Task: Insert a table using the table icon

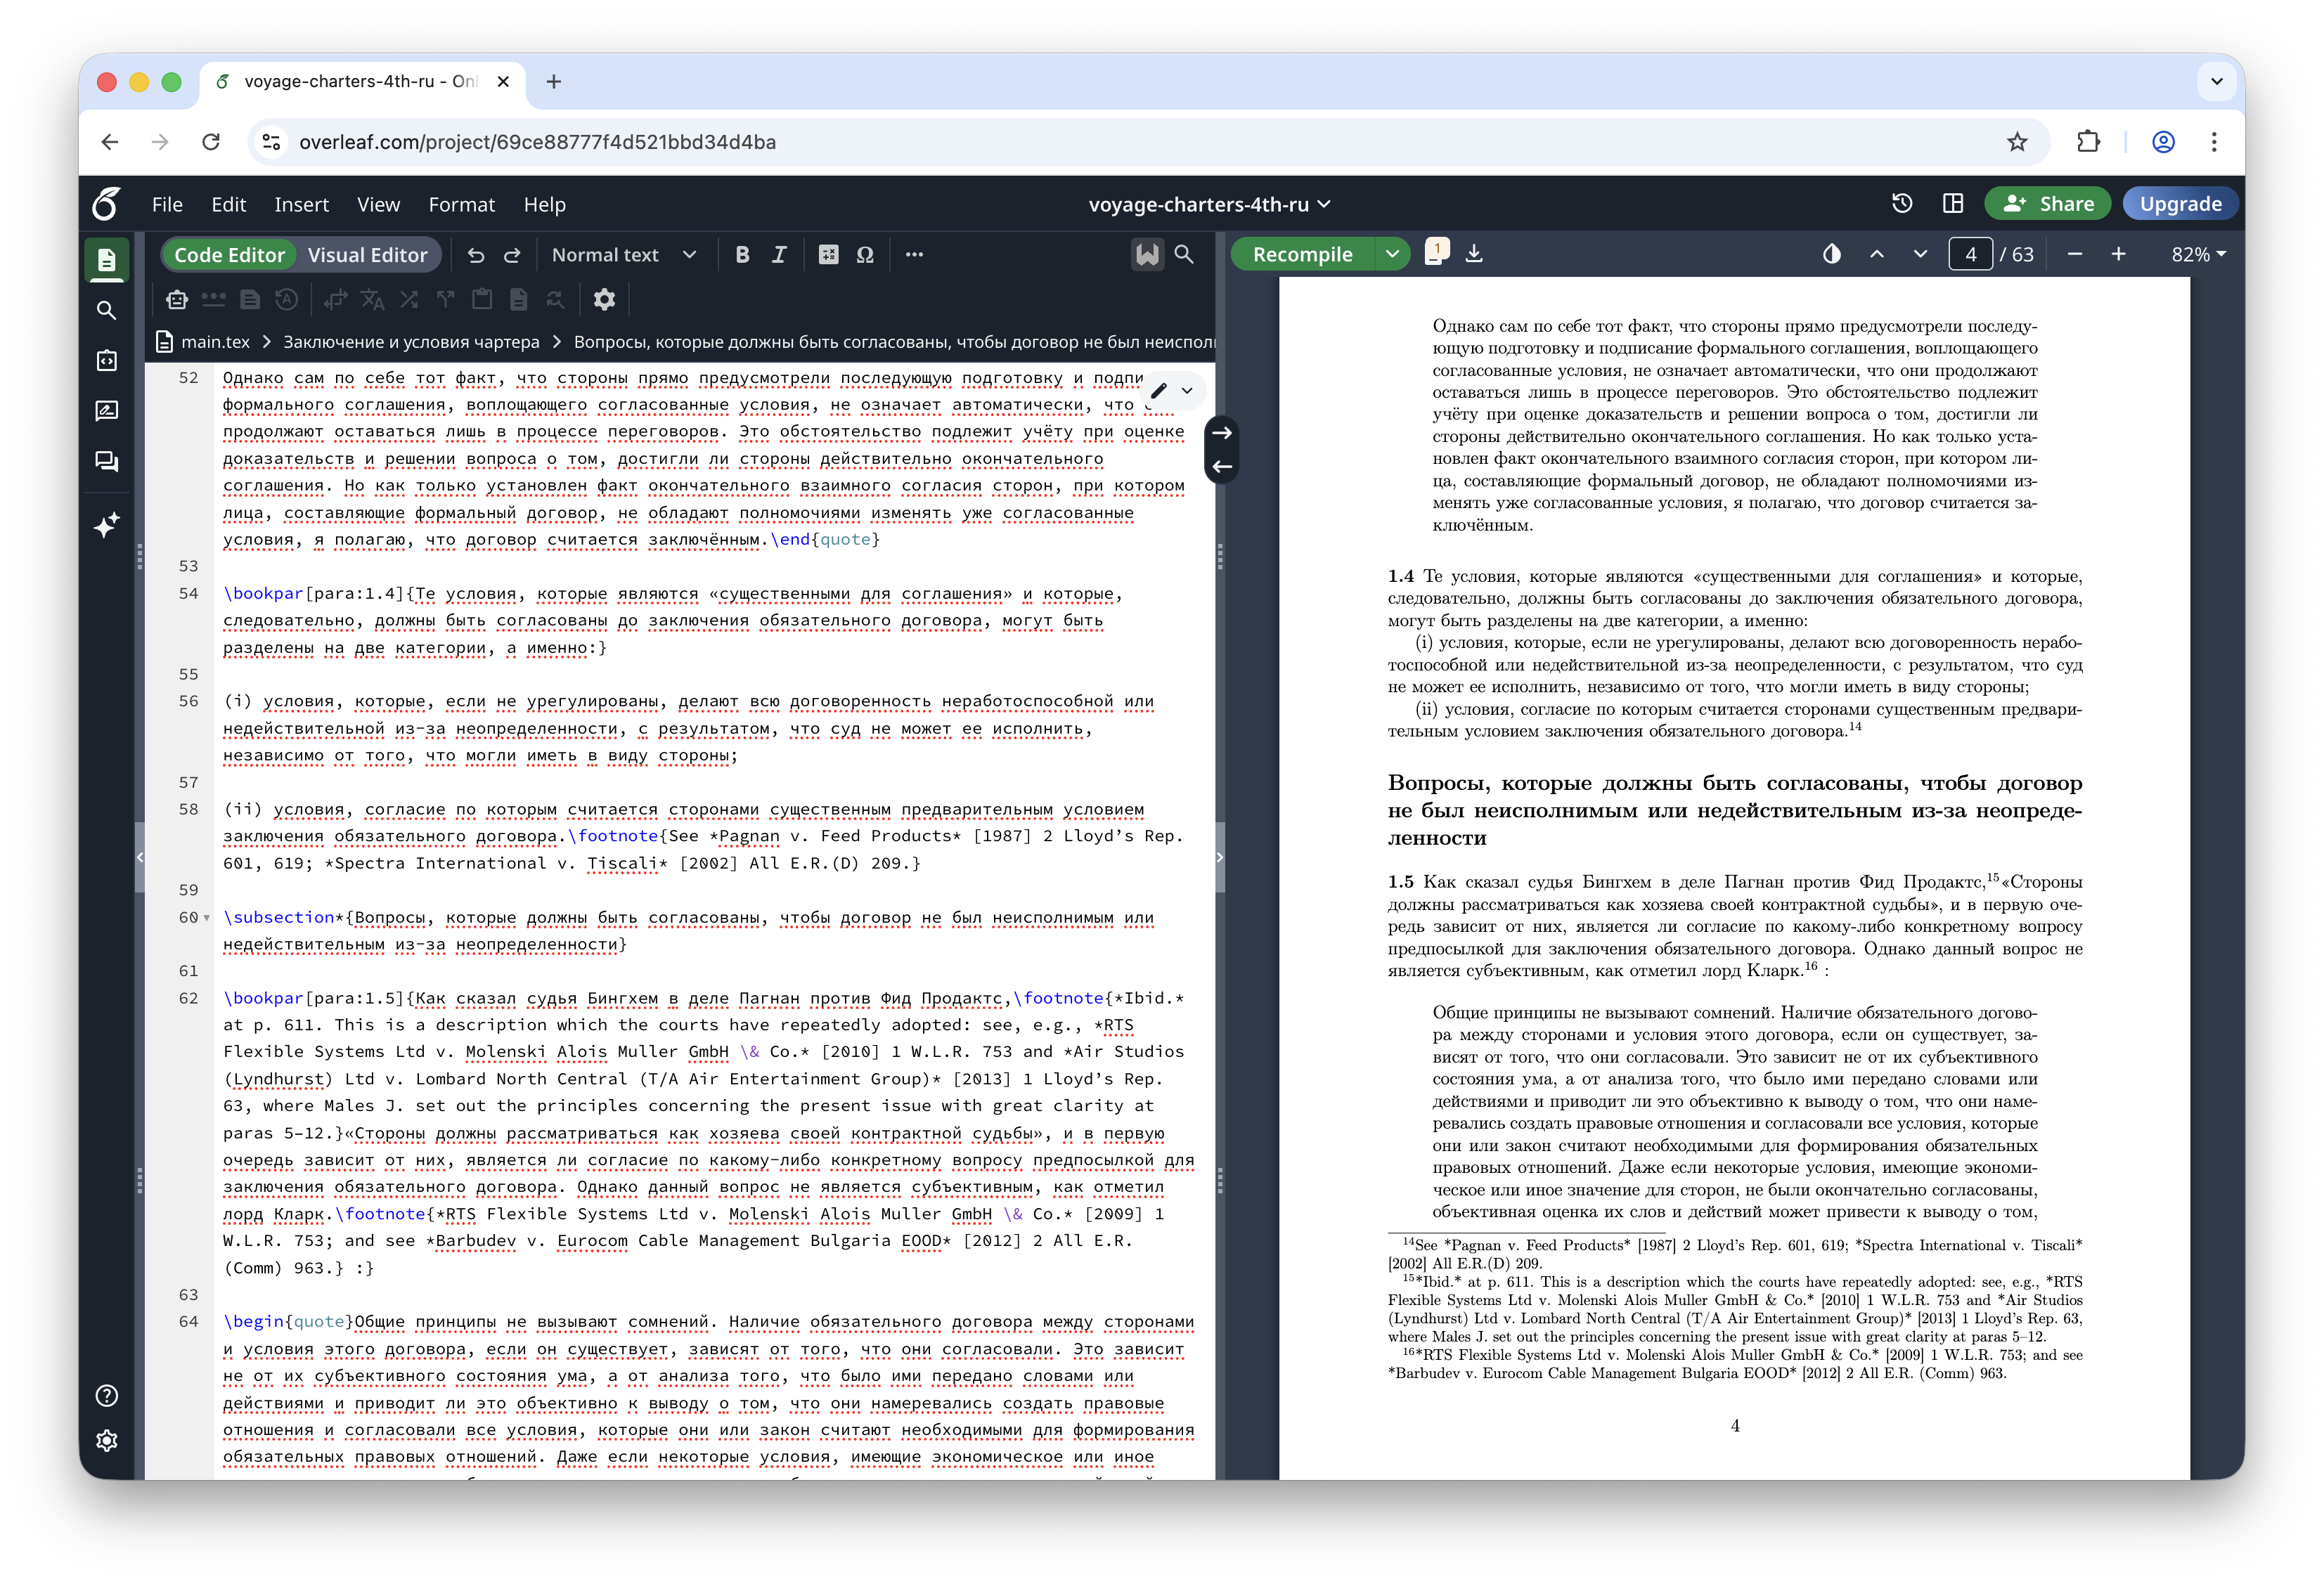Action: [x=828, y=255]
